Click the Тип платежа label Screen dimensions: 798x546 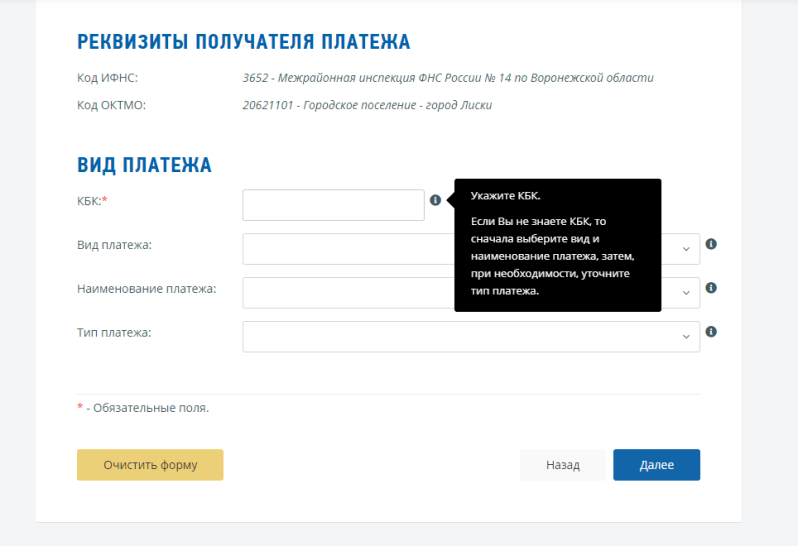114,332
